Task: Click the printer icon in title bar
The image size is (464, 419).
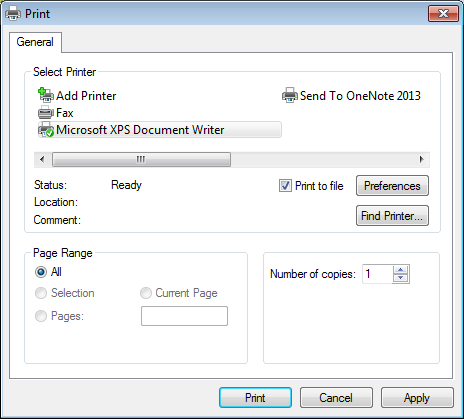Action: [x=13, y=14]
